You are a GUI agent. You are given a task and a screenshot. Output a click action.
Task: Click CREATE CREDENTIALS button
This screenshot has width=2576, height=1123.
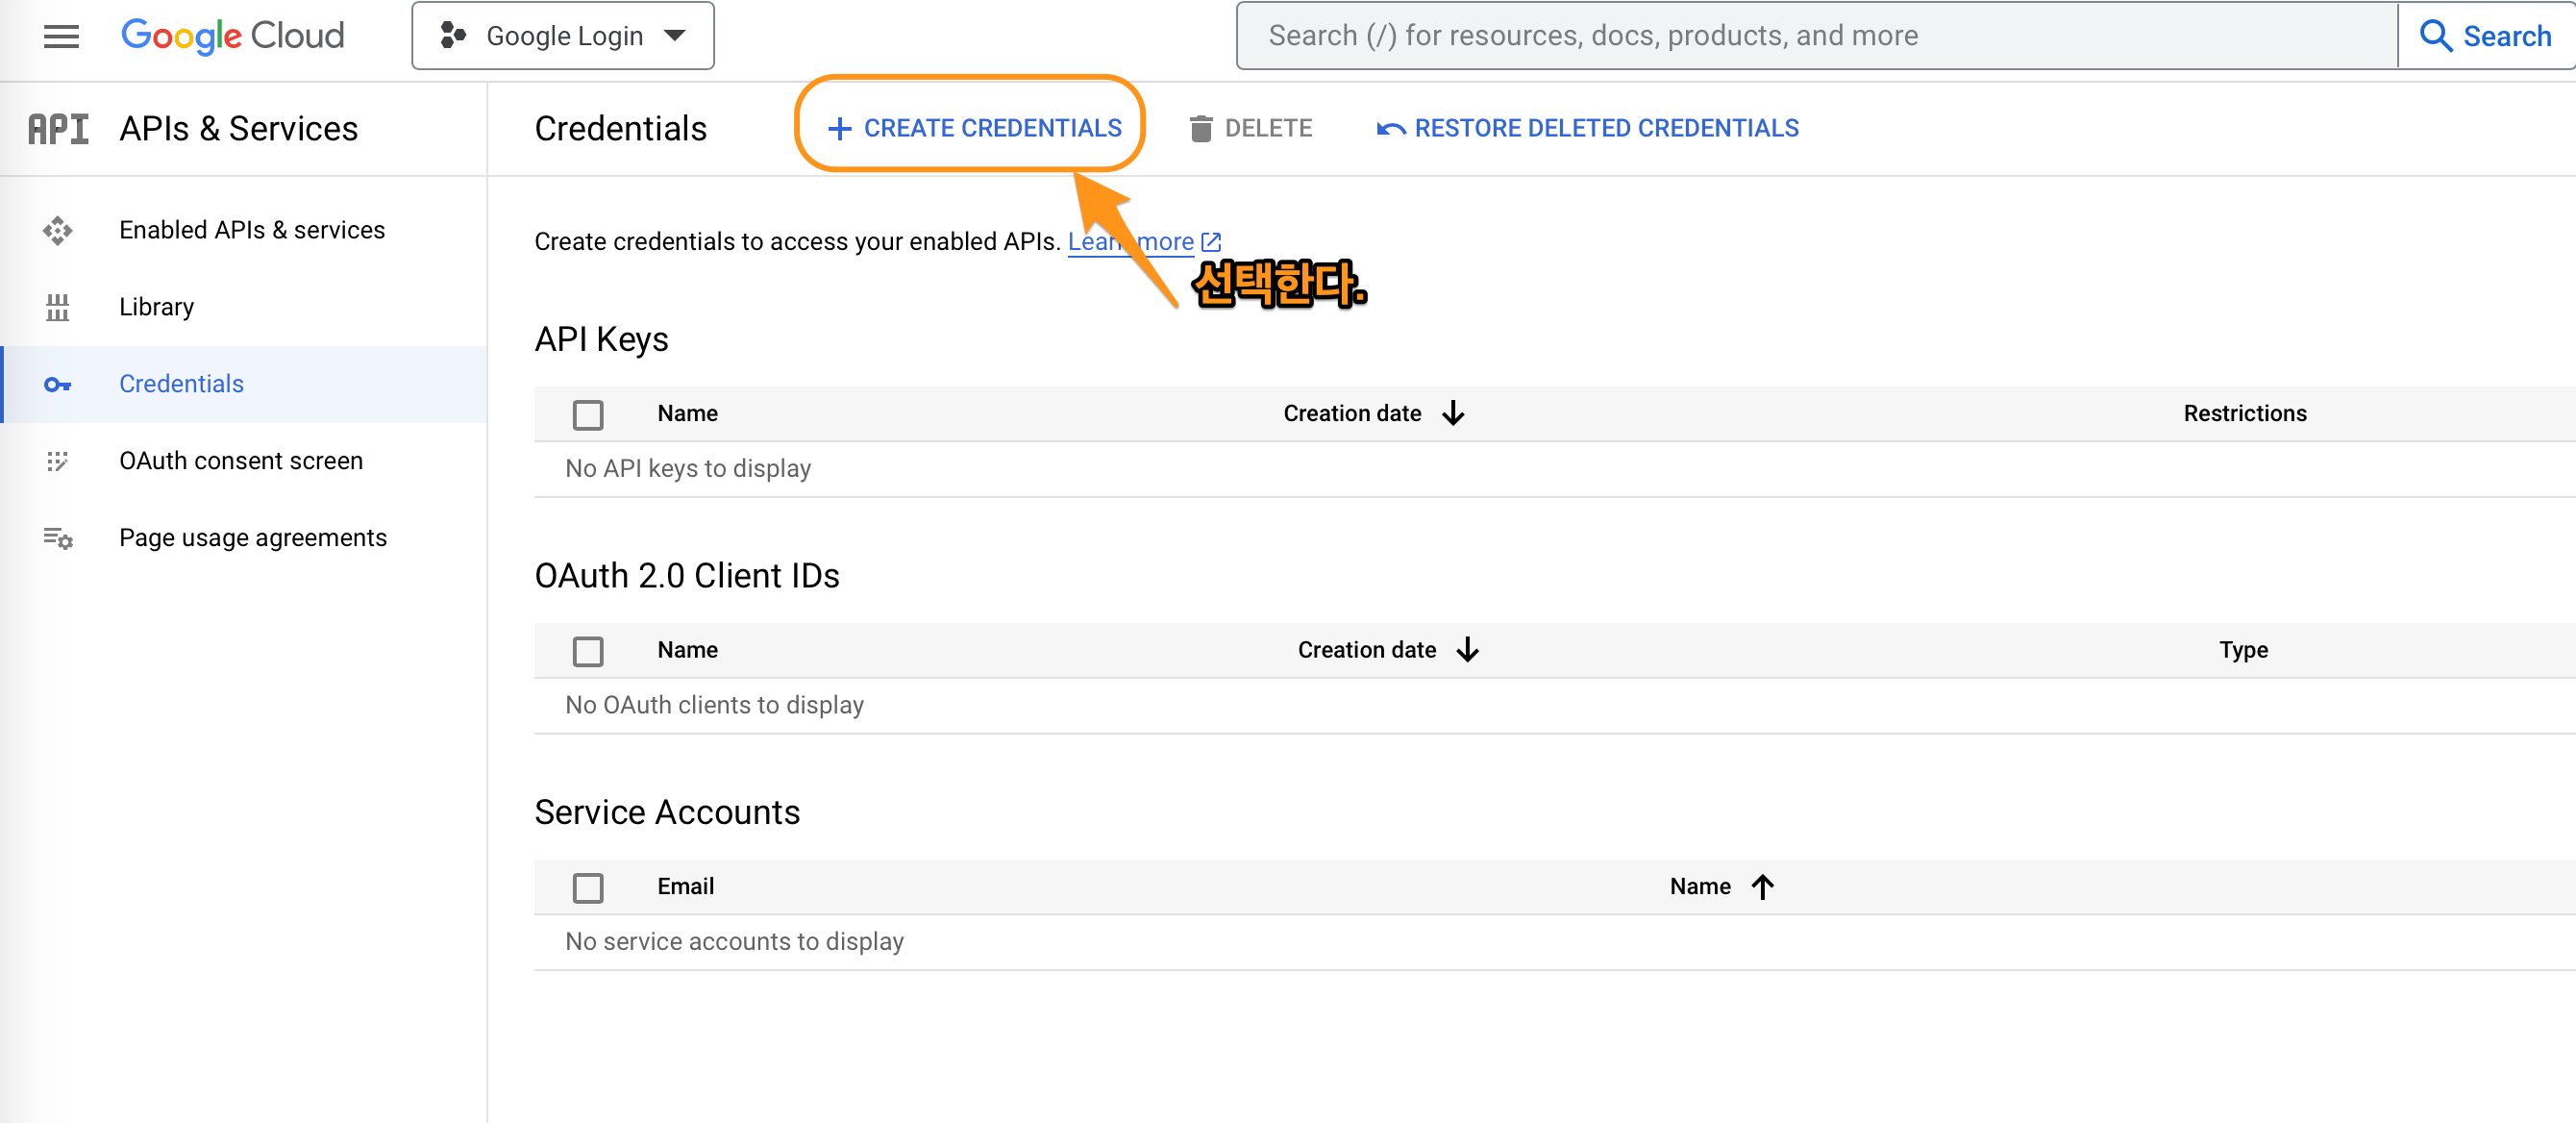pos(974,128)
